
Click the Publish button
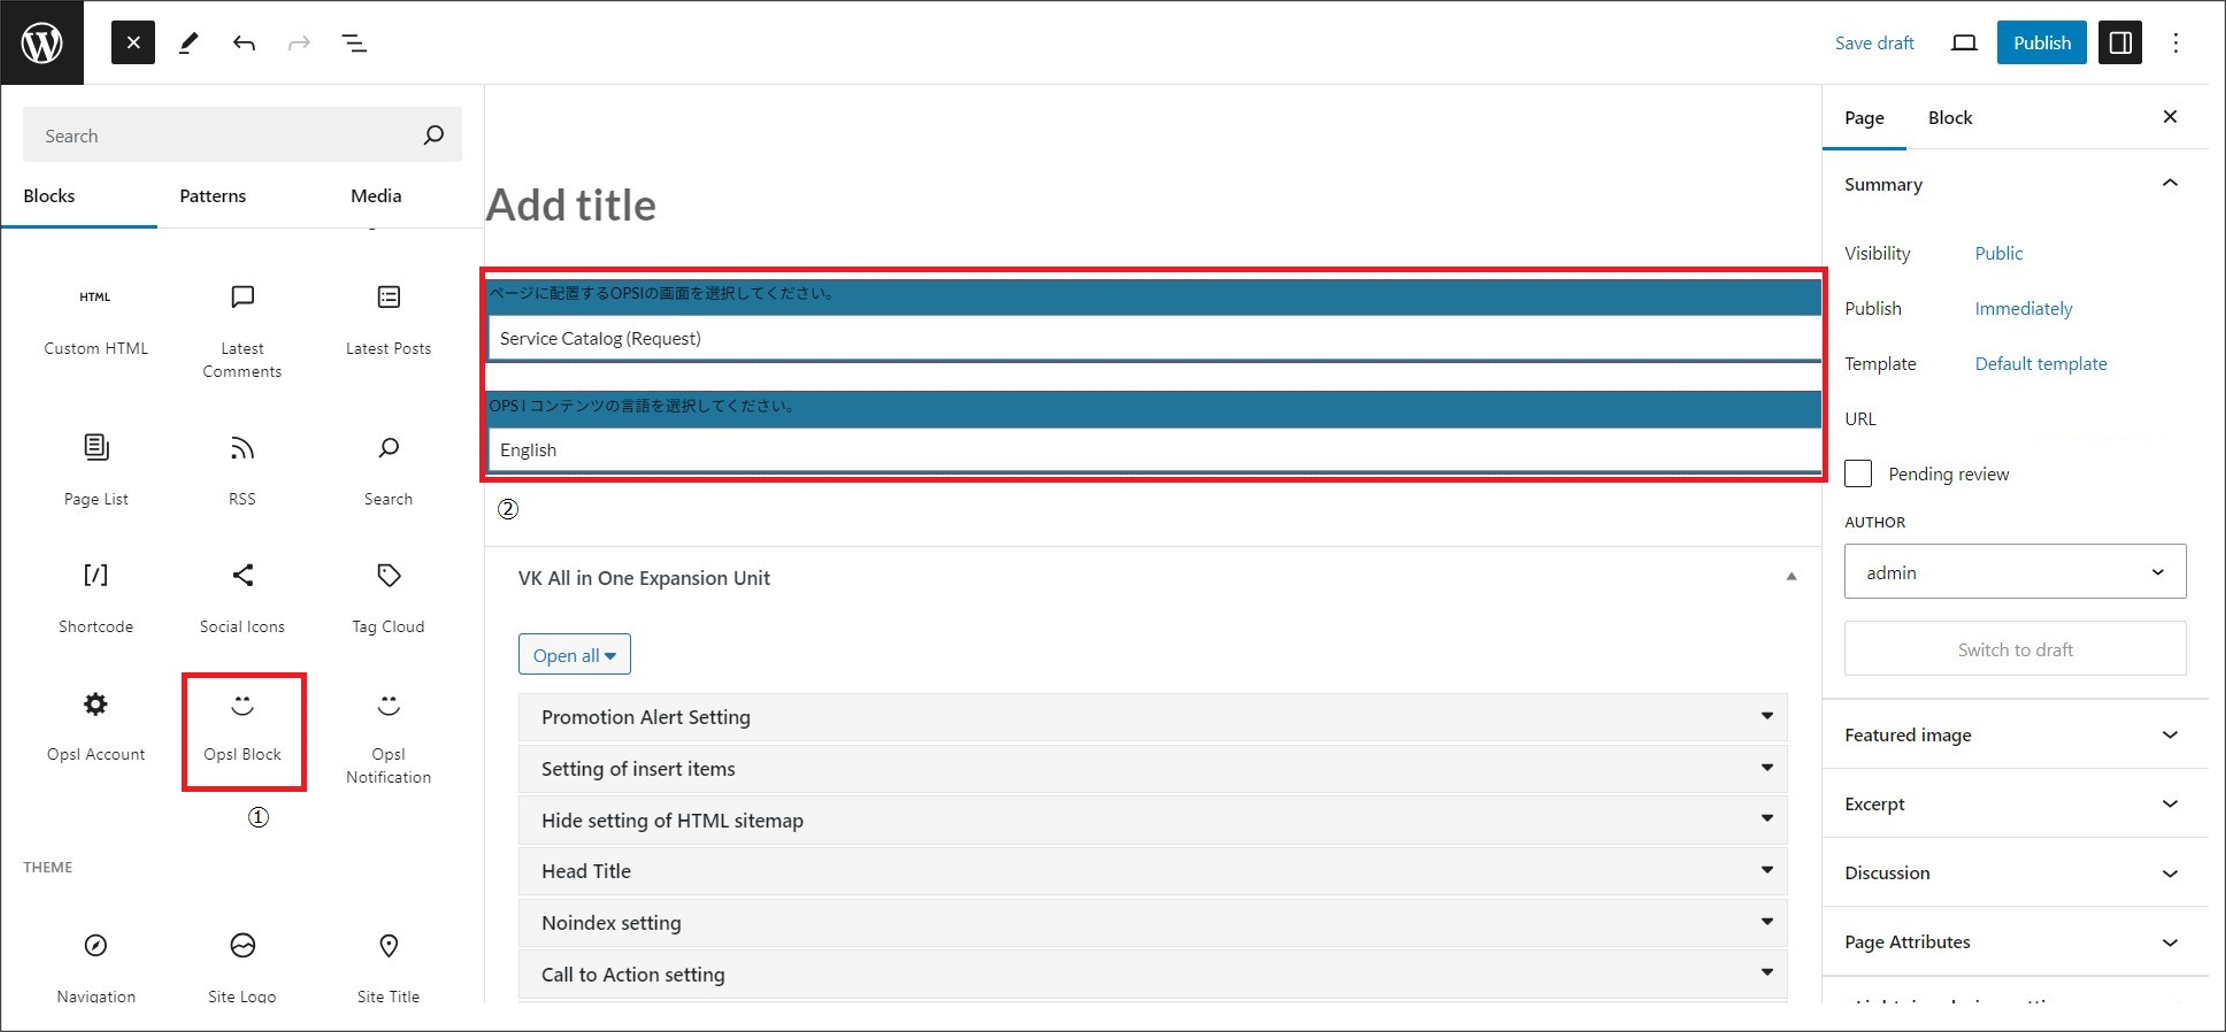coord(2041,43)
